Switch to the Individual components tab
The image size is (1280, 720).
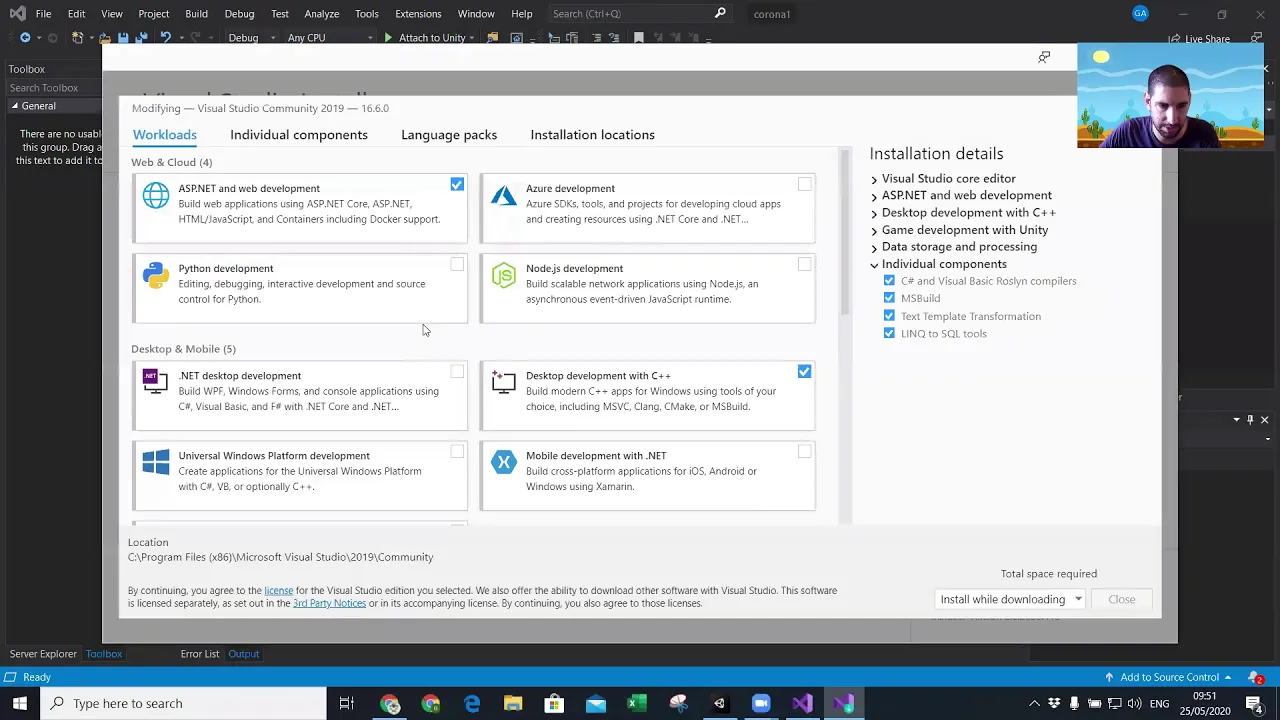[299, 135]
